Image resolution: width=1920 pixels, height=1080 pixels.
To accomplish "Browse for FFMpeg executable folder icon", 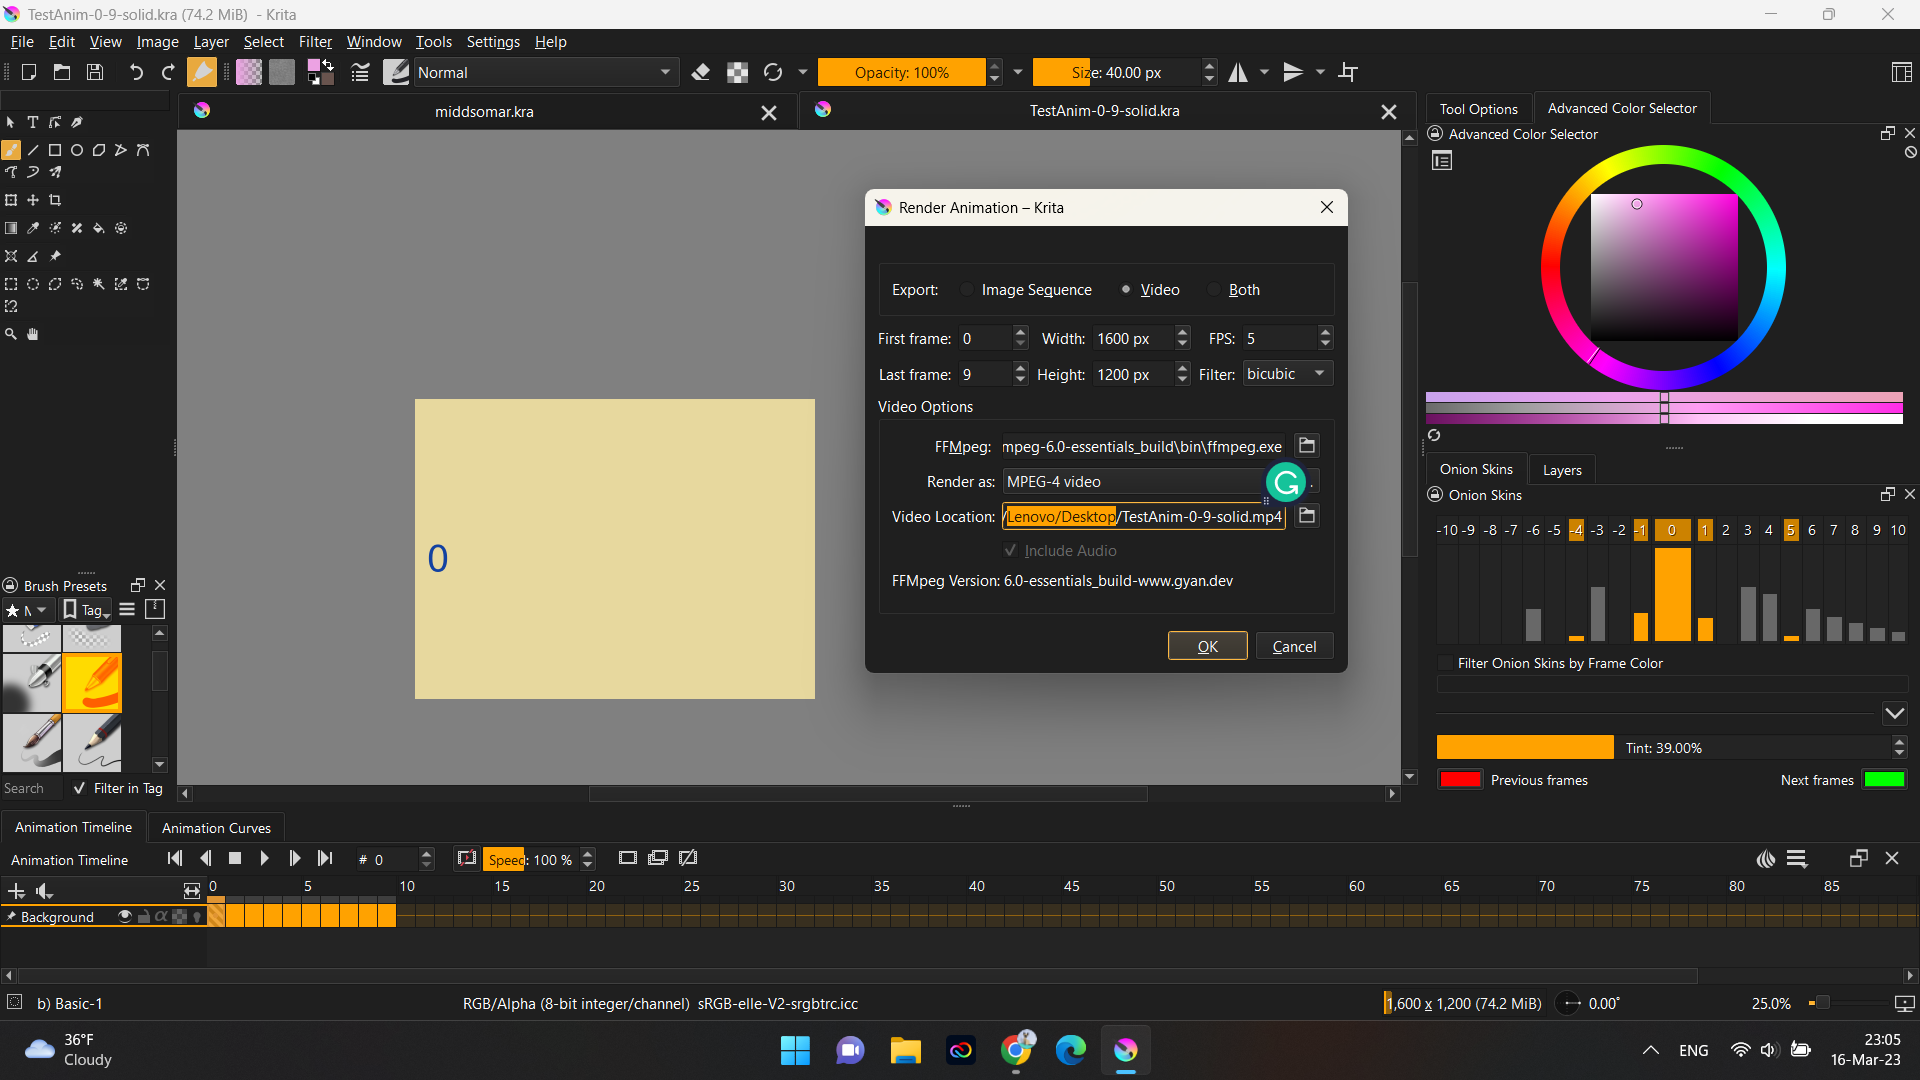I will tap(1306, 446).
